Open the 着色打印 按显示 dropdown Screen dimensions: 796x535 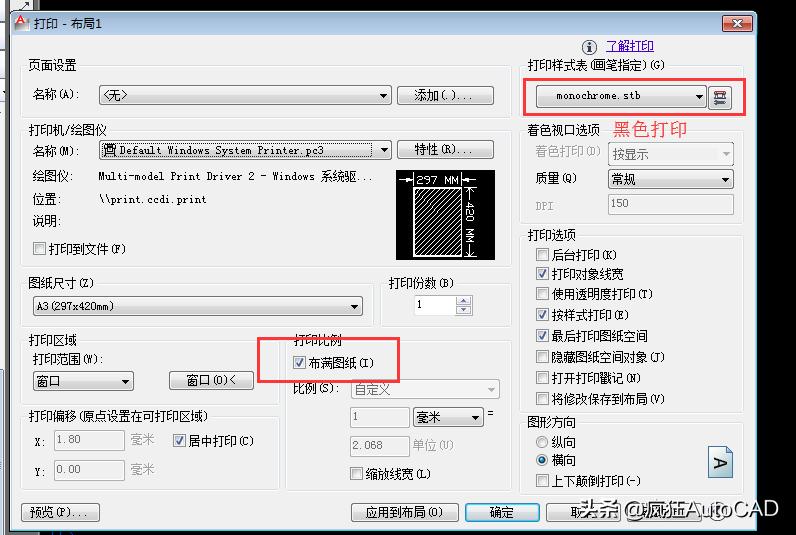coord(671,154)
